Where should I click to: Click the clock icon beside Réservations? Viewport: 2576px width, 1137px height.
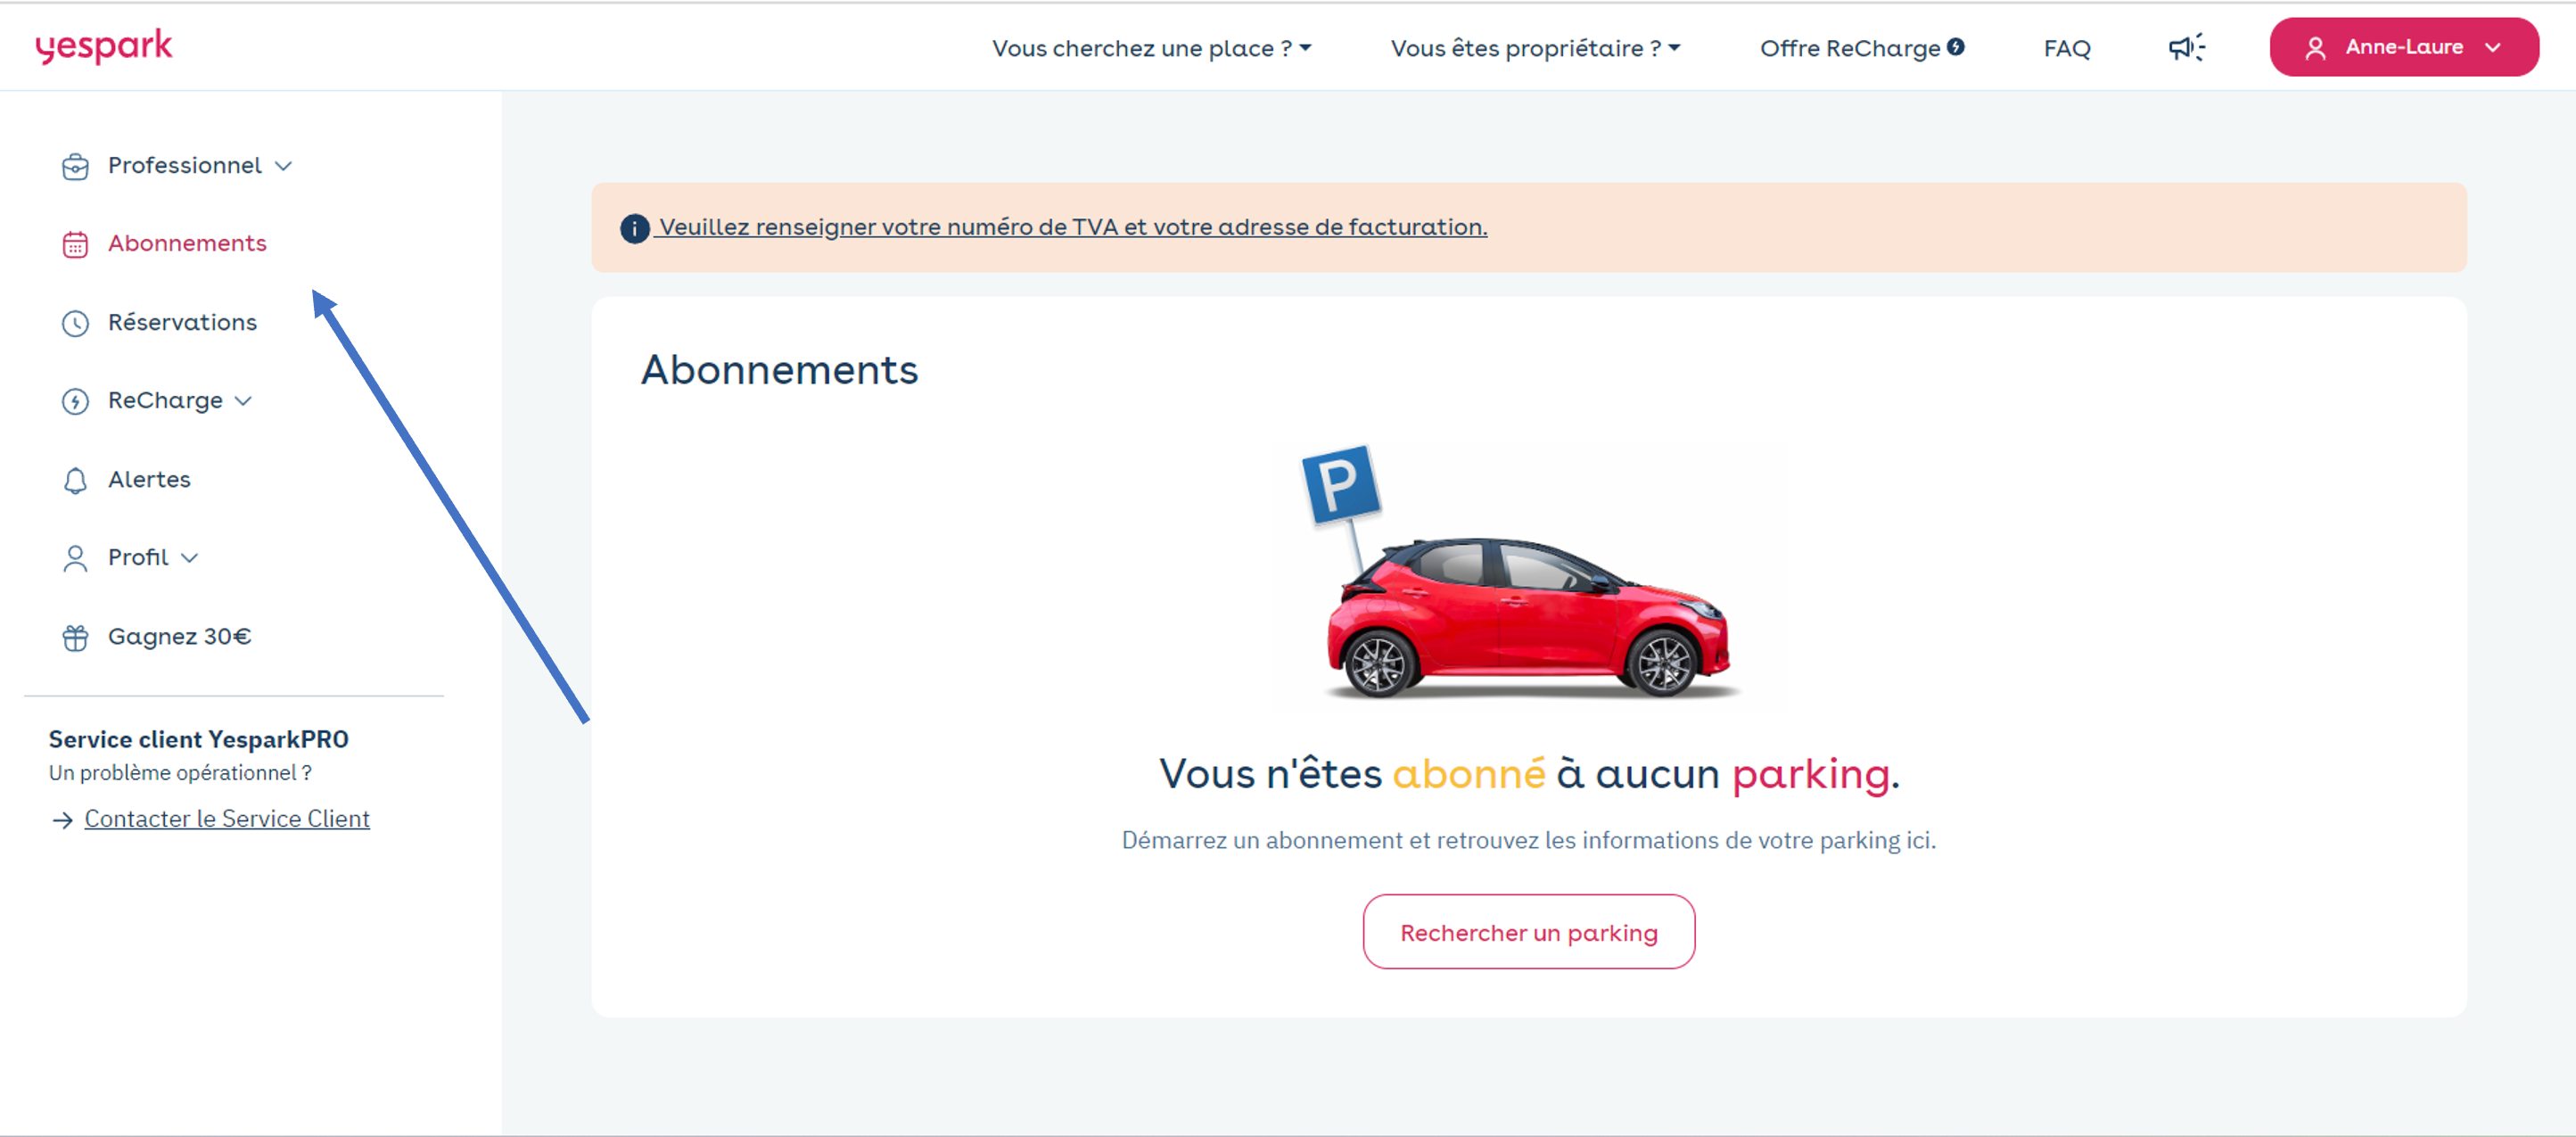75,323
